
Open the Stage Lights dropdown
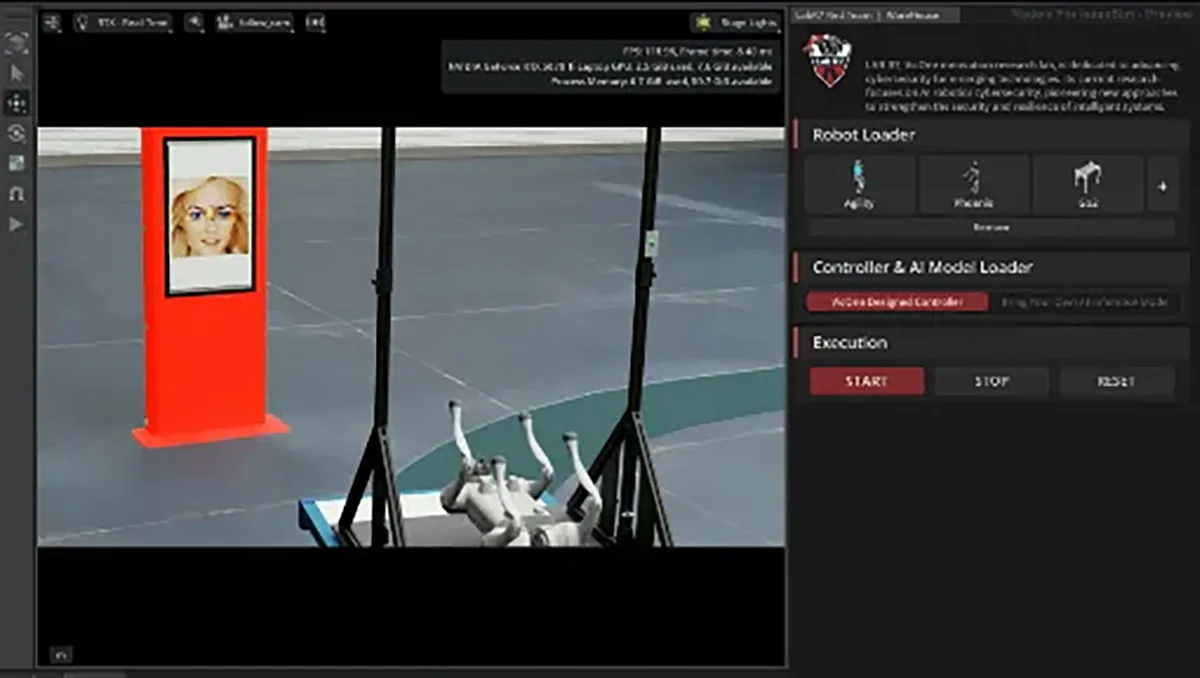(x=735, y=22)
